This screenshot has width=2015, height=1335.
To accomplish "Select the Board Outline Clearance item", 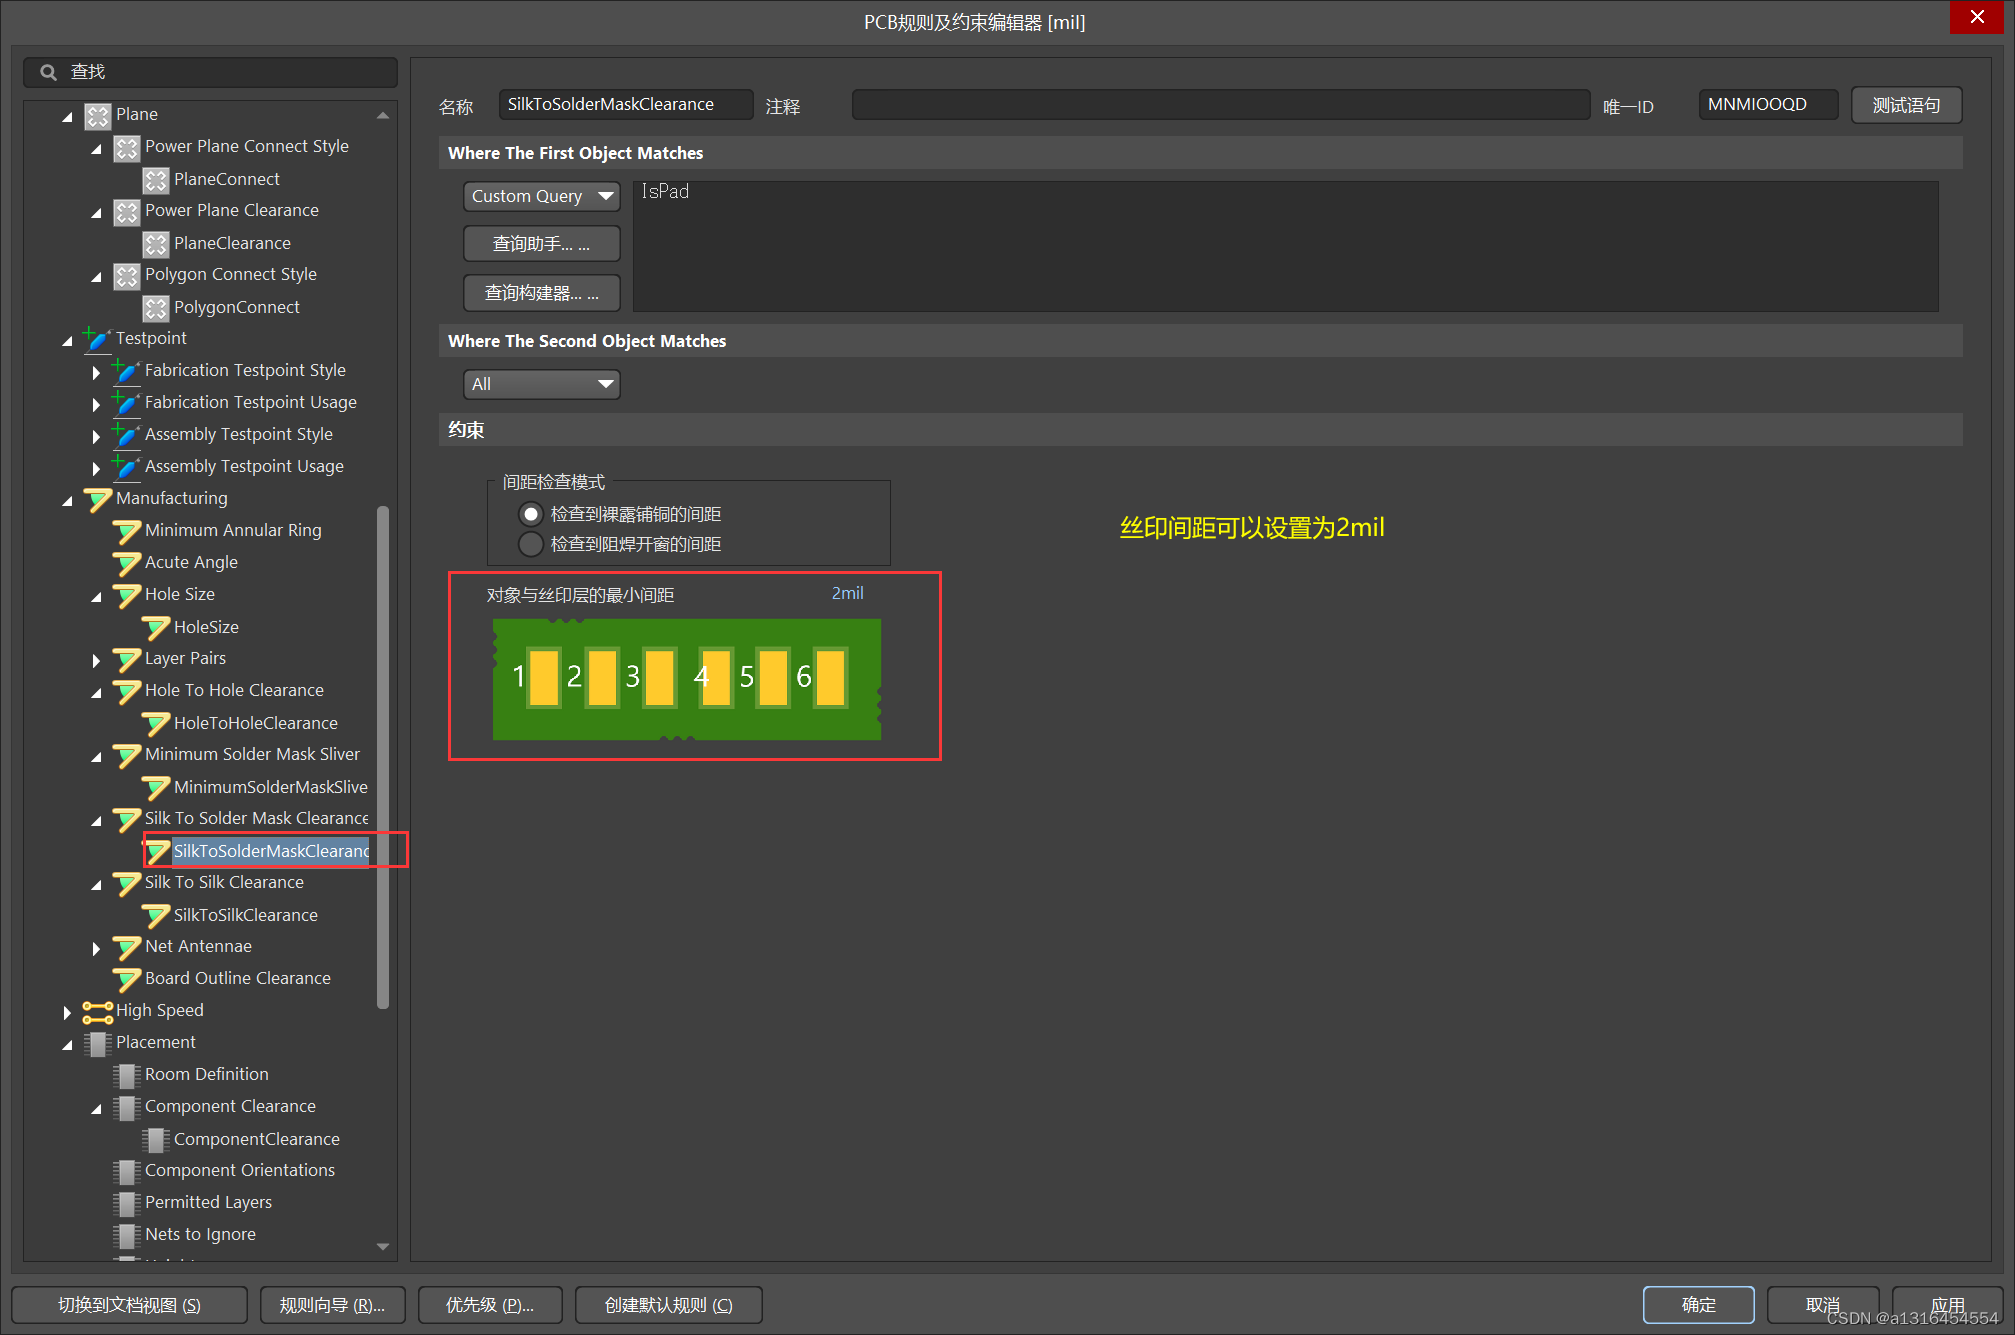I will pyautogui.click(x=237, y=978).
